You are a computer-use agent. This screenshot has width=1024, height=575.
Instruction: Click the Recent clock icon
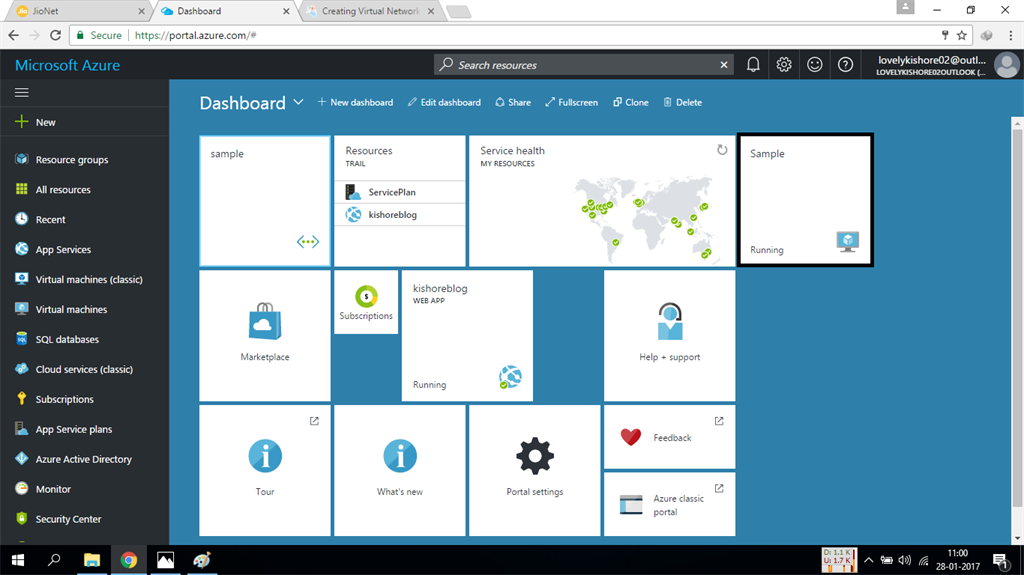click(22, 219)
